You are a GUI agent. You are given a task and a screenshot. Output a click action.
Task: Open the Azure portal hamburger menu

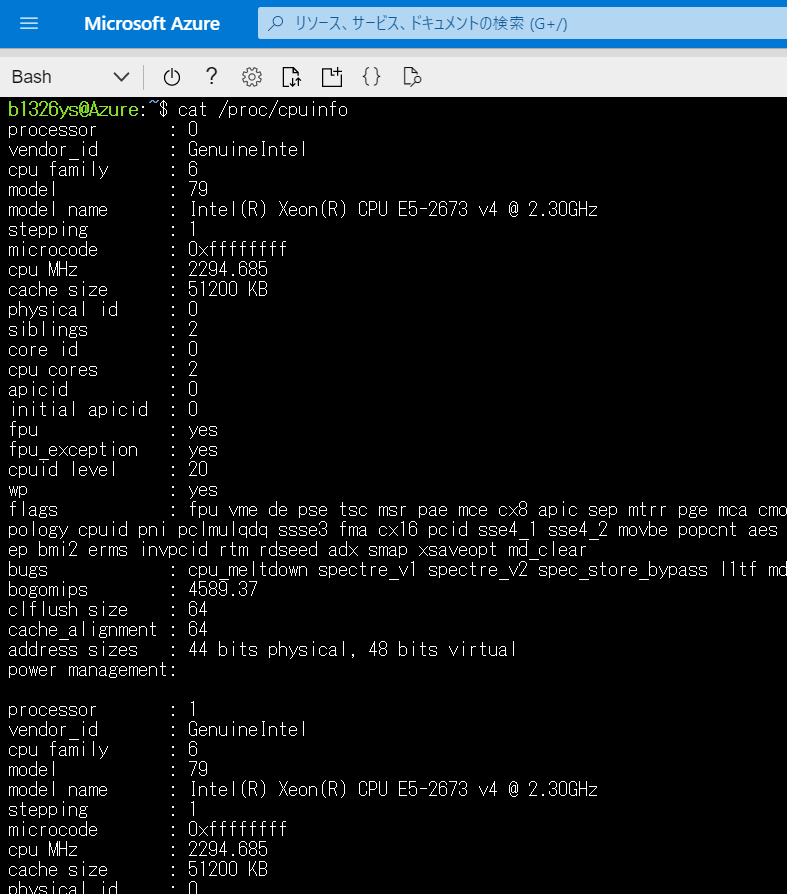click(x=29, y=23)
